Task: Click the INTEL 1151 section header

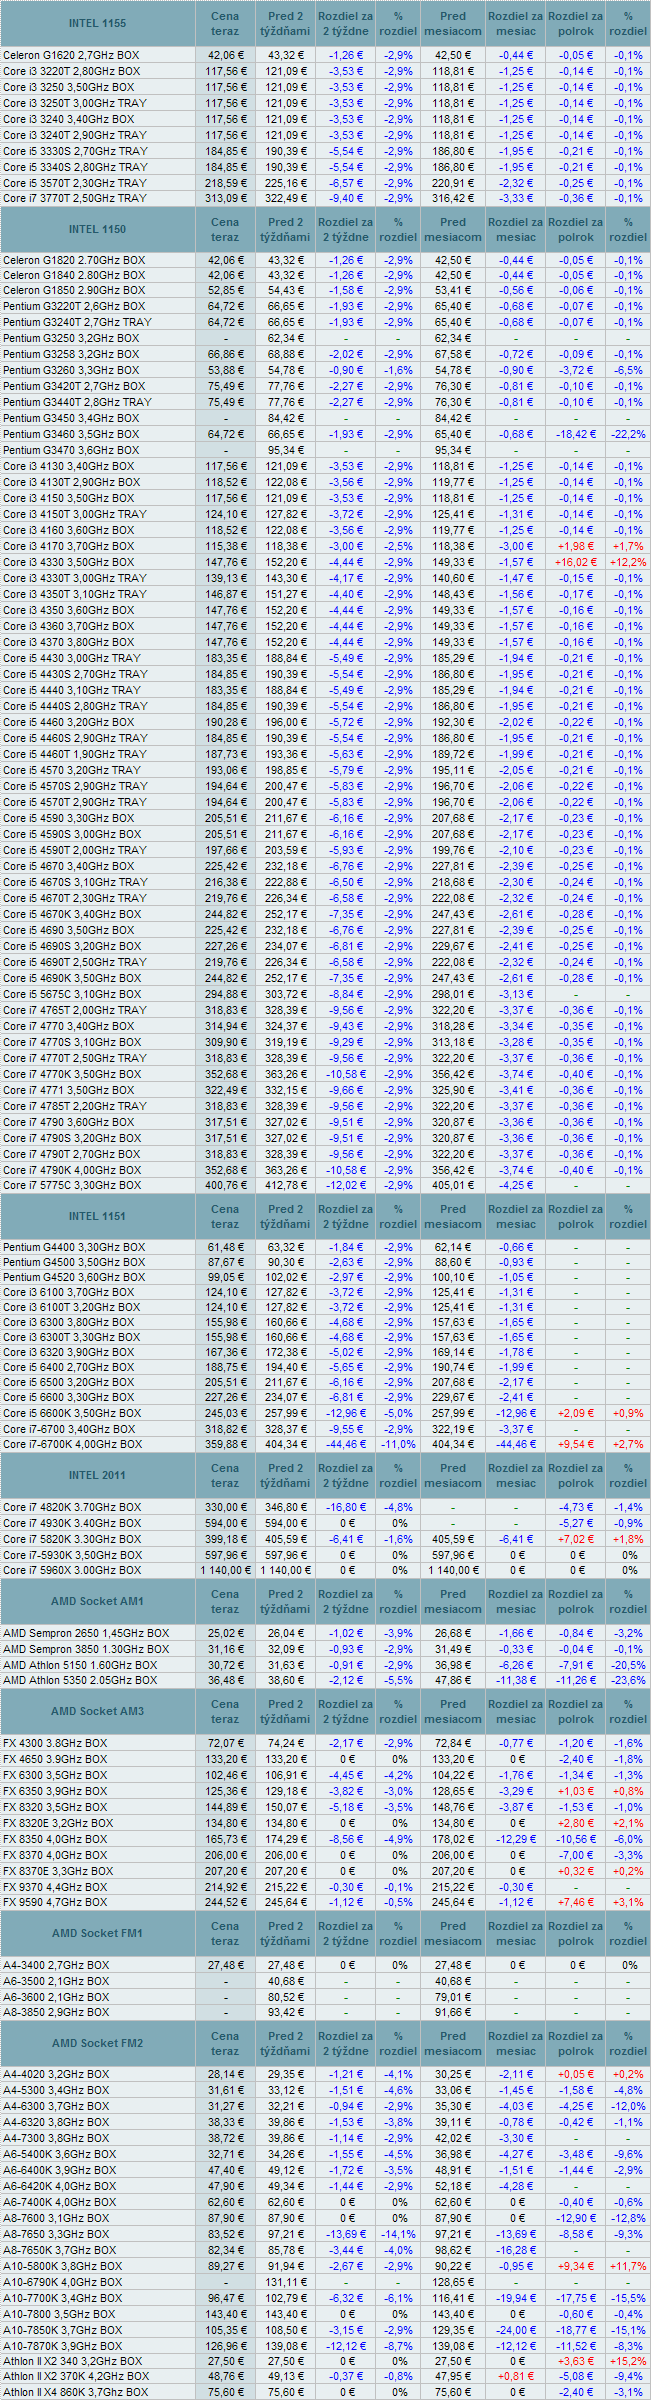Action: (97, 1216)
